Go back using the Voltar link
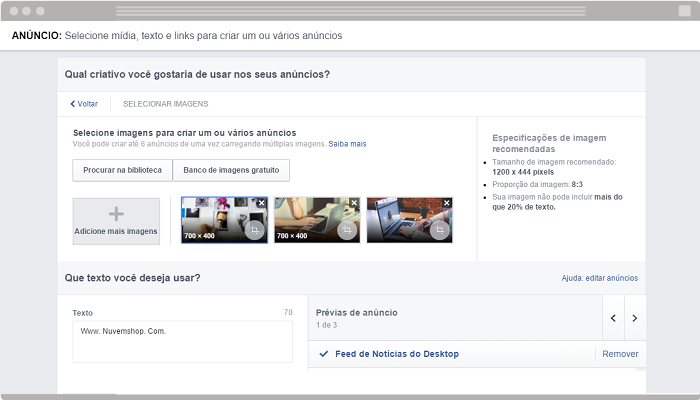Screen dimensions: 700x400 (84, 104)
